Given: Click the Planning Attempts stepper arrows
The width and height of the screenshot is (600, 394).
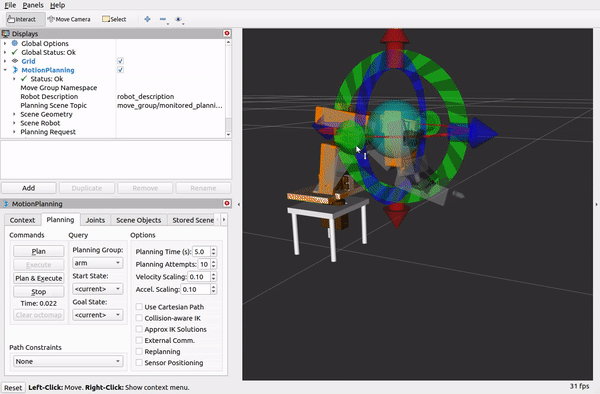Looking at the screenshot, I should (214, 264).
